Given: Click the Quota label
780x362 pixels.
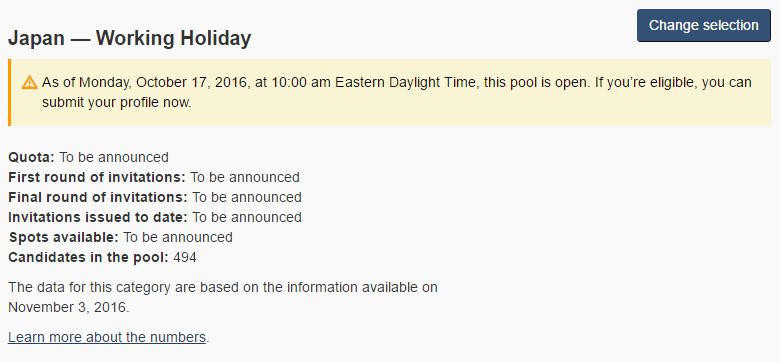Looking at the screenshot, I should point(32,158).
